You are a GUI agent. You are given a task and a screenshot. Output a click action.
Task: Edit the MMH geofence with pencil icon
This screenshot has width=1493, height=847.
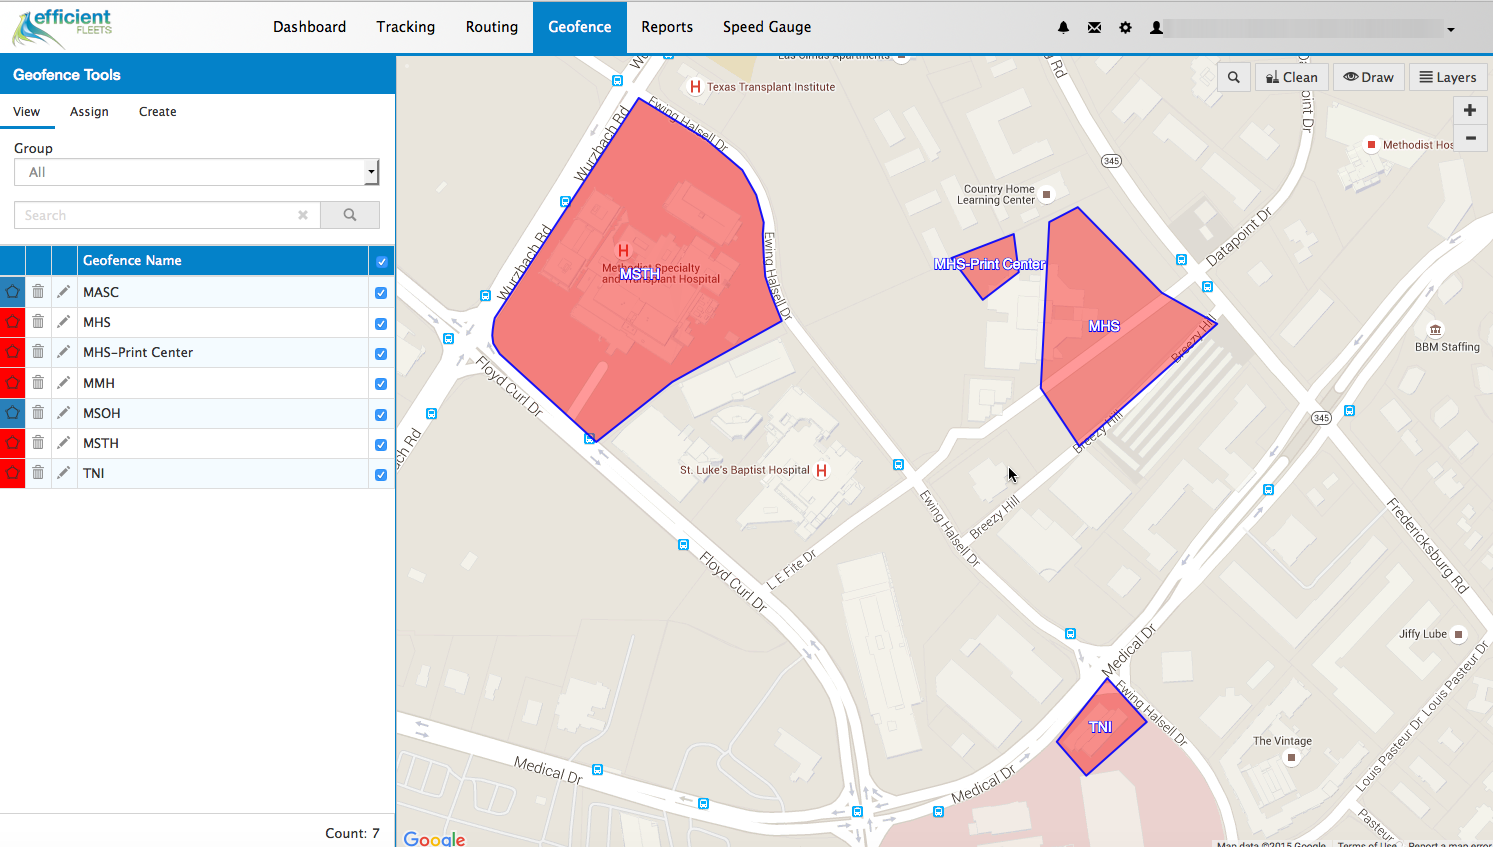(x=64, y=383)
